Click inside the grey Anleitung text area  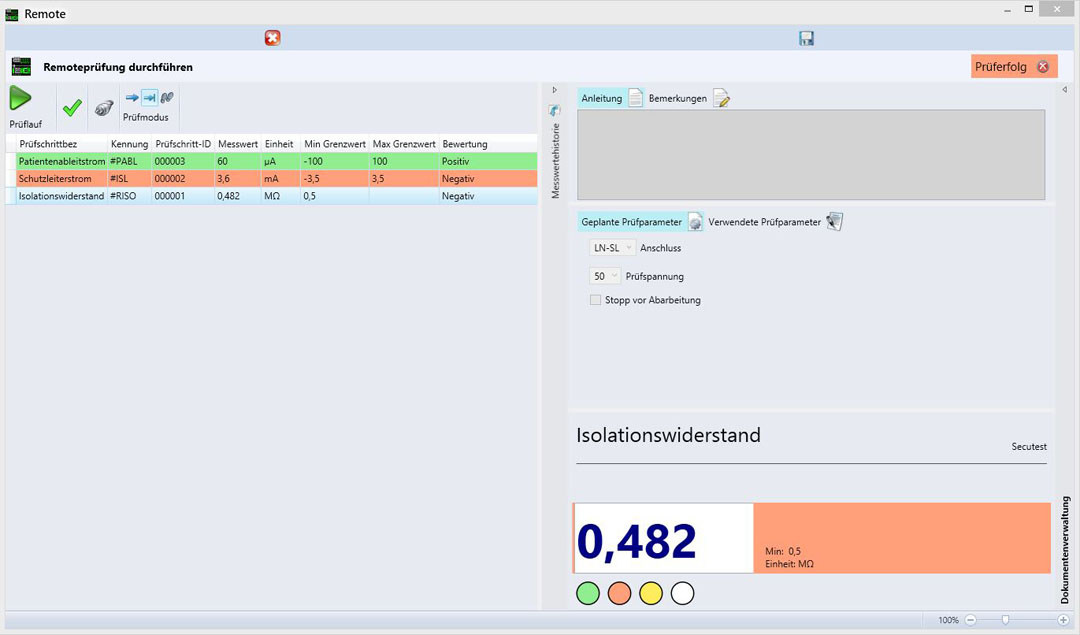[811, 155]
